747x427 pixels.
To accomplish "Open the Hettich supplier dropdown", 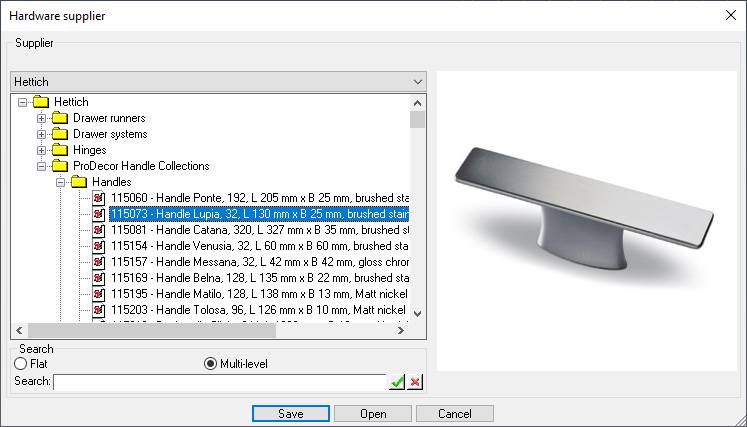I will click(417, 82).
